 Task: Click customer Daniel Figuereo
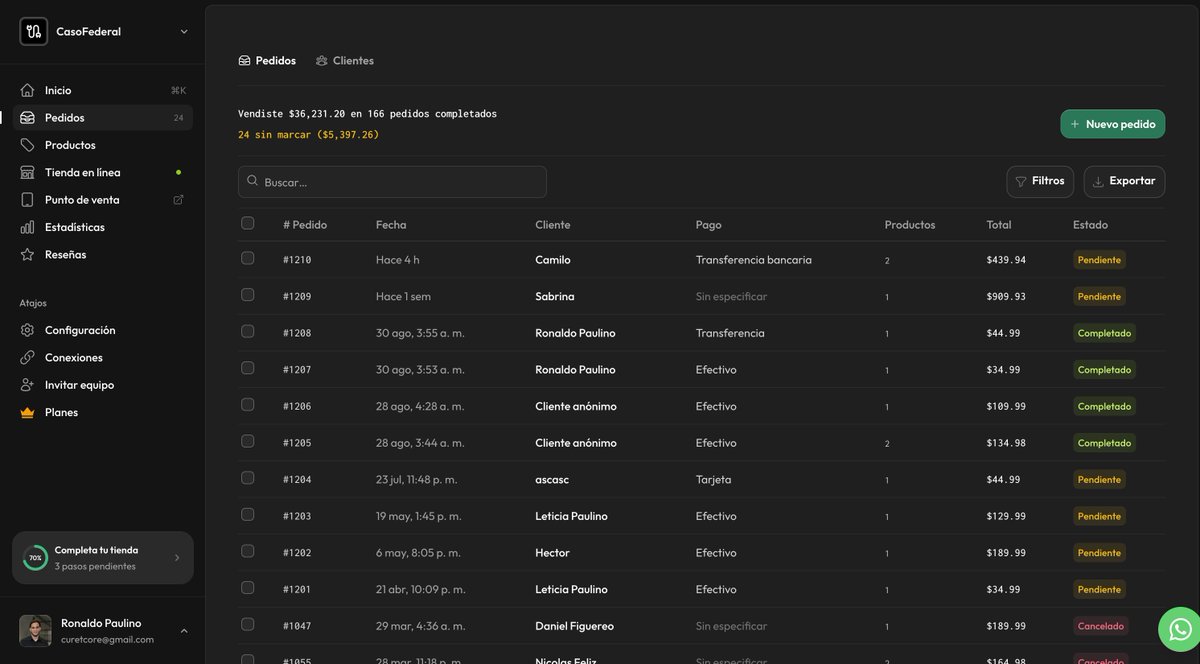(x=574, y=626)
